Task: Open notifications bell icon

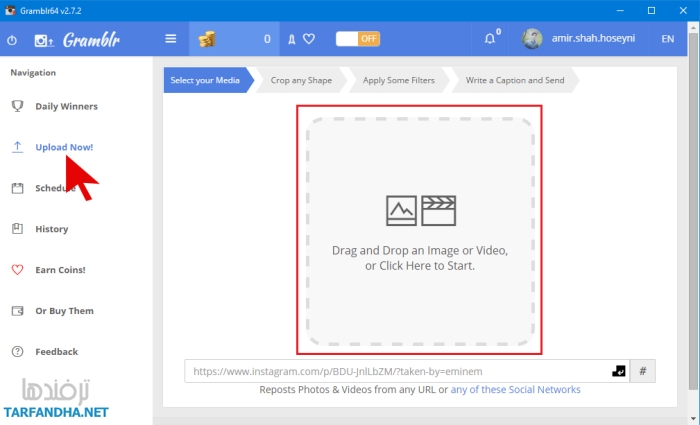Action: pos(490,39)
